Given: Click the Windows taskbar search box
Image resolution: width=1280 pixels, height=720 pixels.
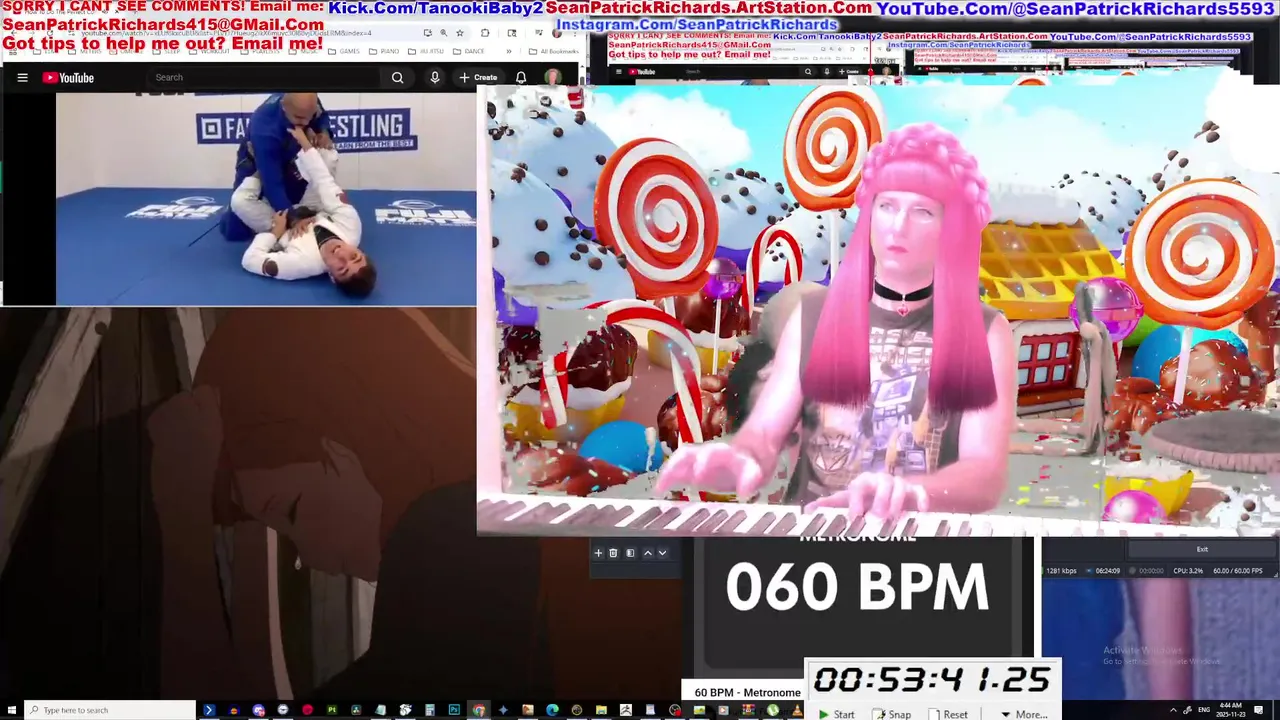Looking at the screenshot, I should 110,710.
